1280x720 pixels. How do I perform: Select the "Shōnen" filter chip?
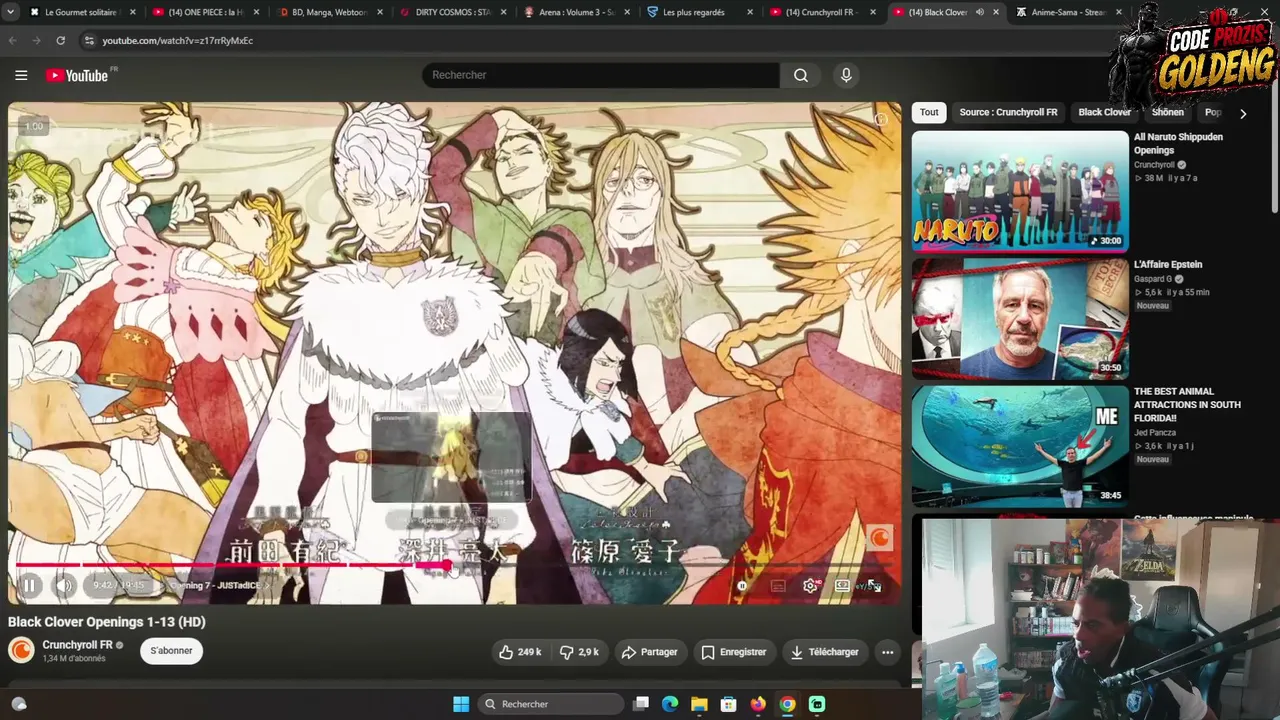1167,112
